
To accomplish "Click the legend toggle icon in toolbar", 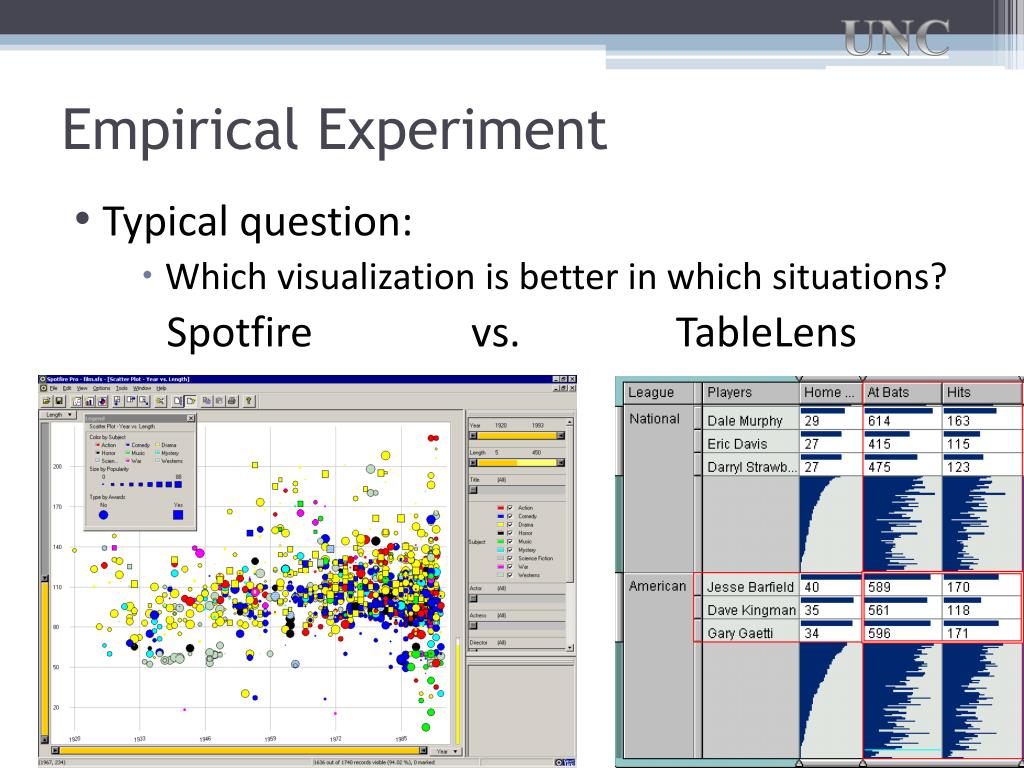I will pos(191,401).
